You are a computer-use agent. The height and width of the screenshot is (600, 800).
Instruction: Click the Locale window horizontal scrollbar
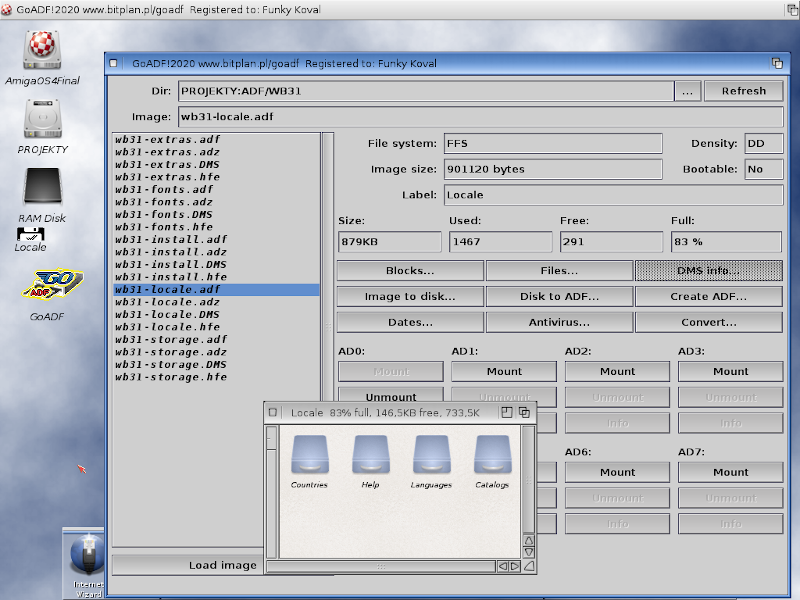381,566
